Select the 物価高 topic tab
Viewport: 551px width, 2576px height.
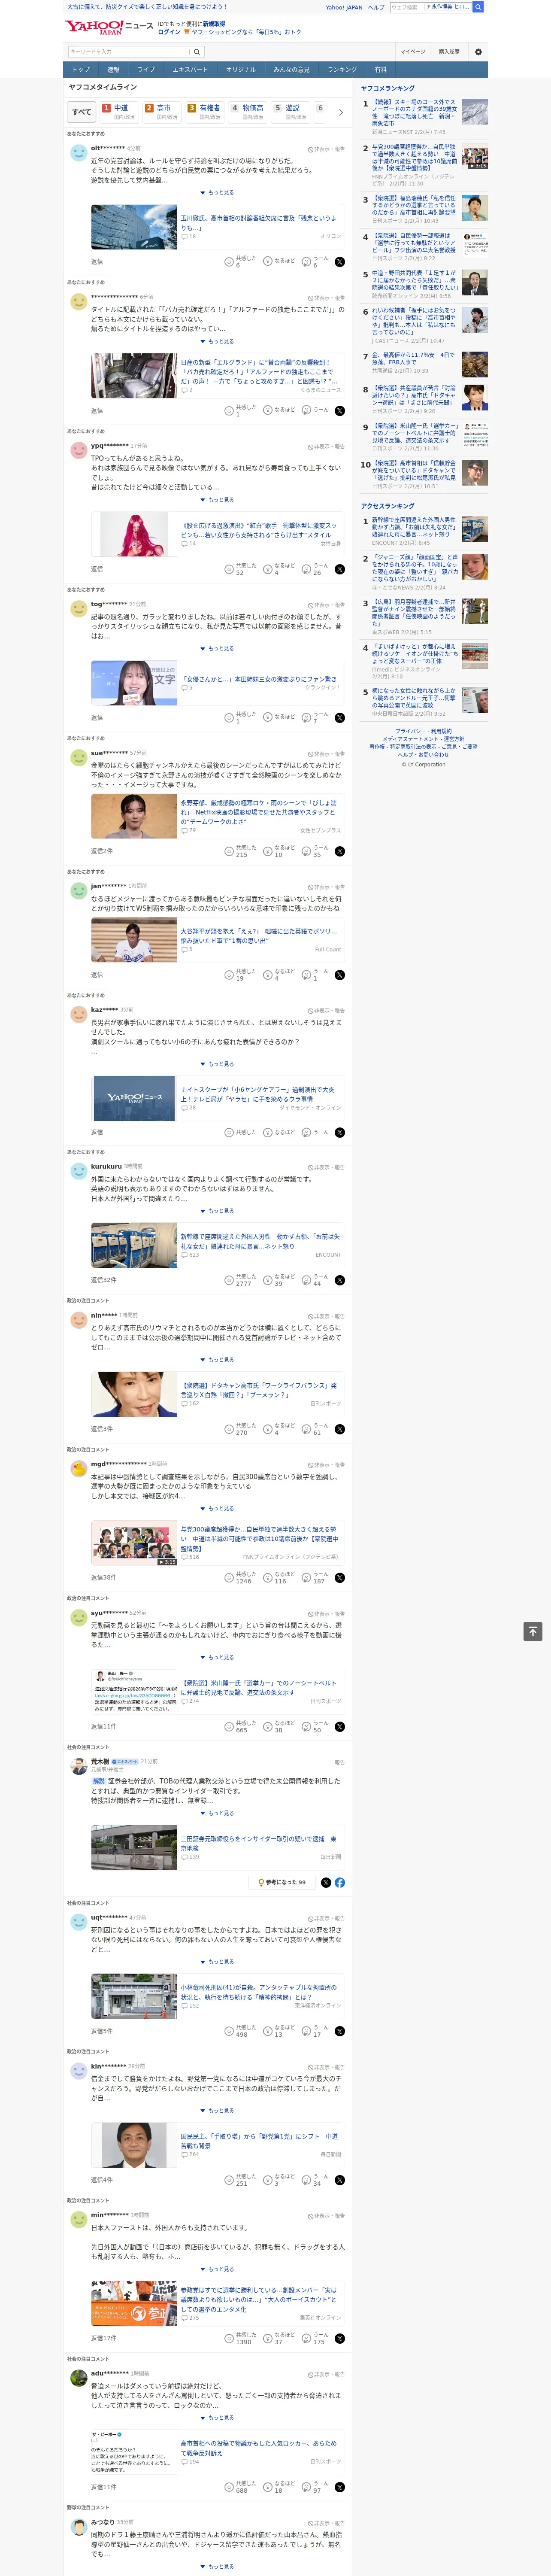click(x=247, y=112)
